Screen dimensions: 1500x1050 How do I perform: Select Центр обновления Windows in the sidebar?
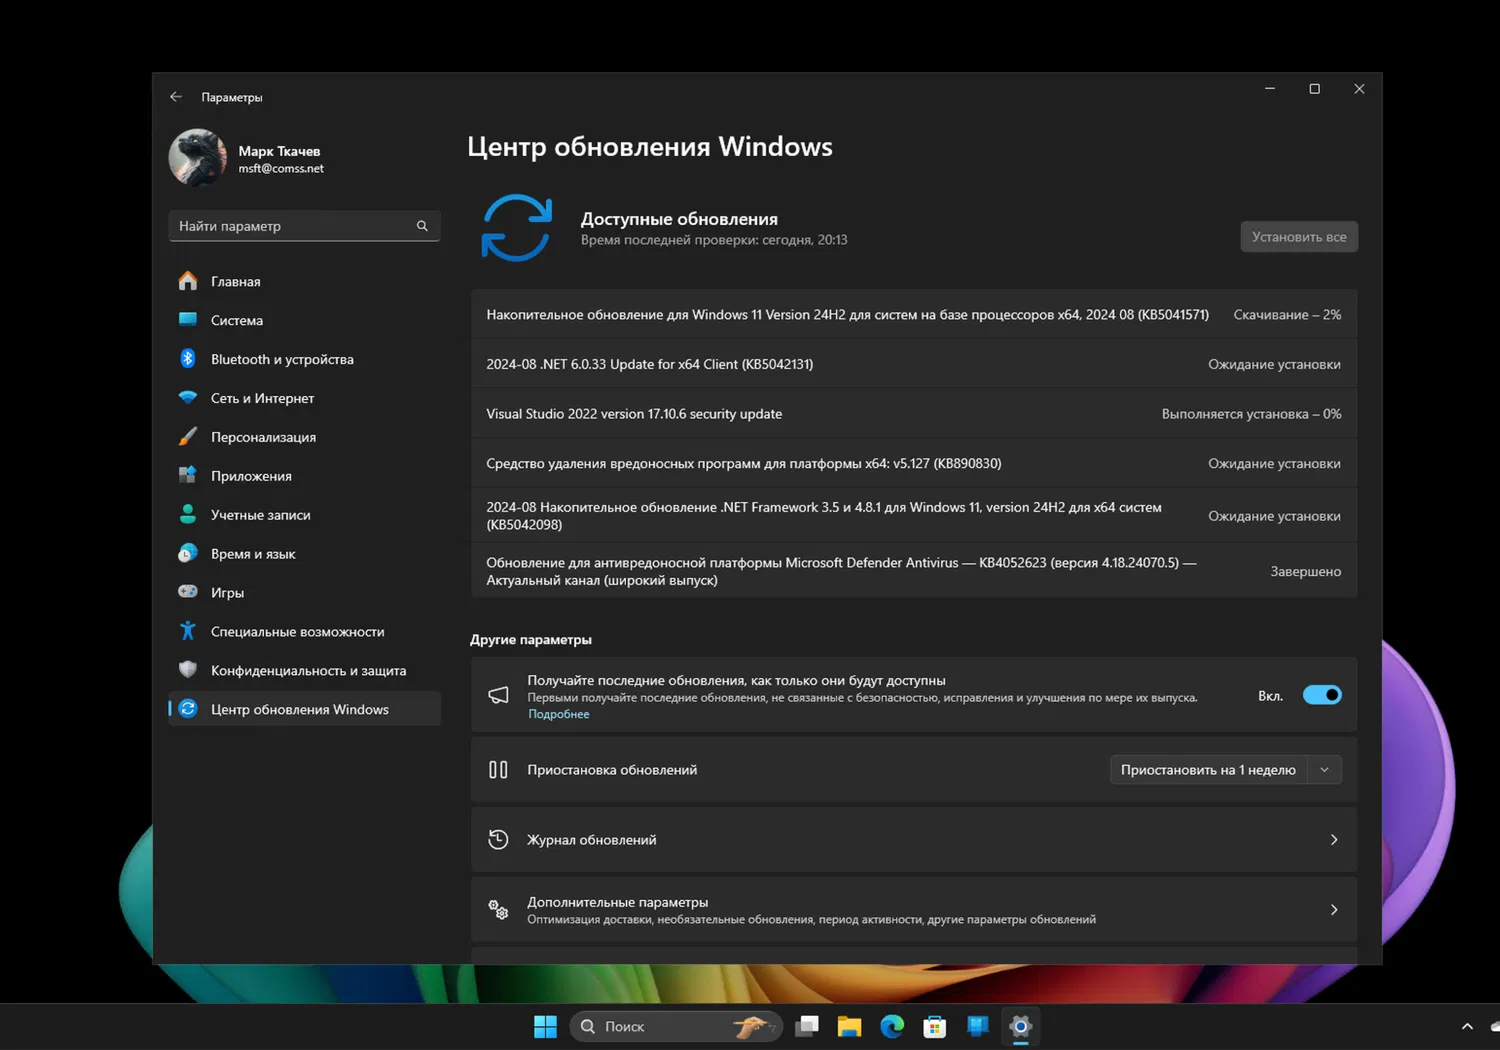point(304,709)
